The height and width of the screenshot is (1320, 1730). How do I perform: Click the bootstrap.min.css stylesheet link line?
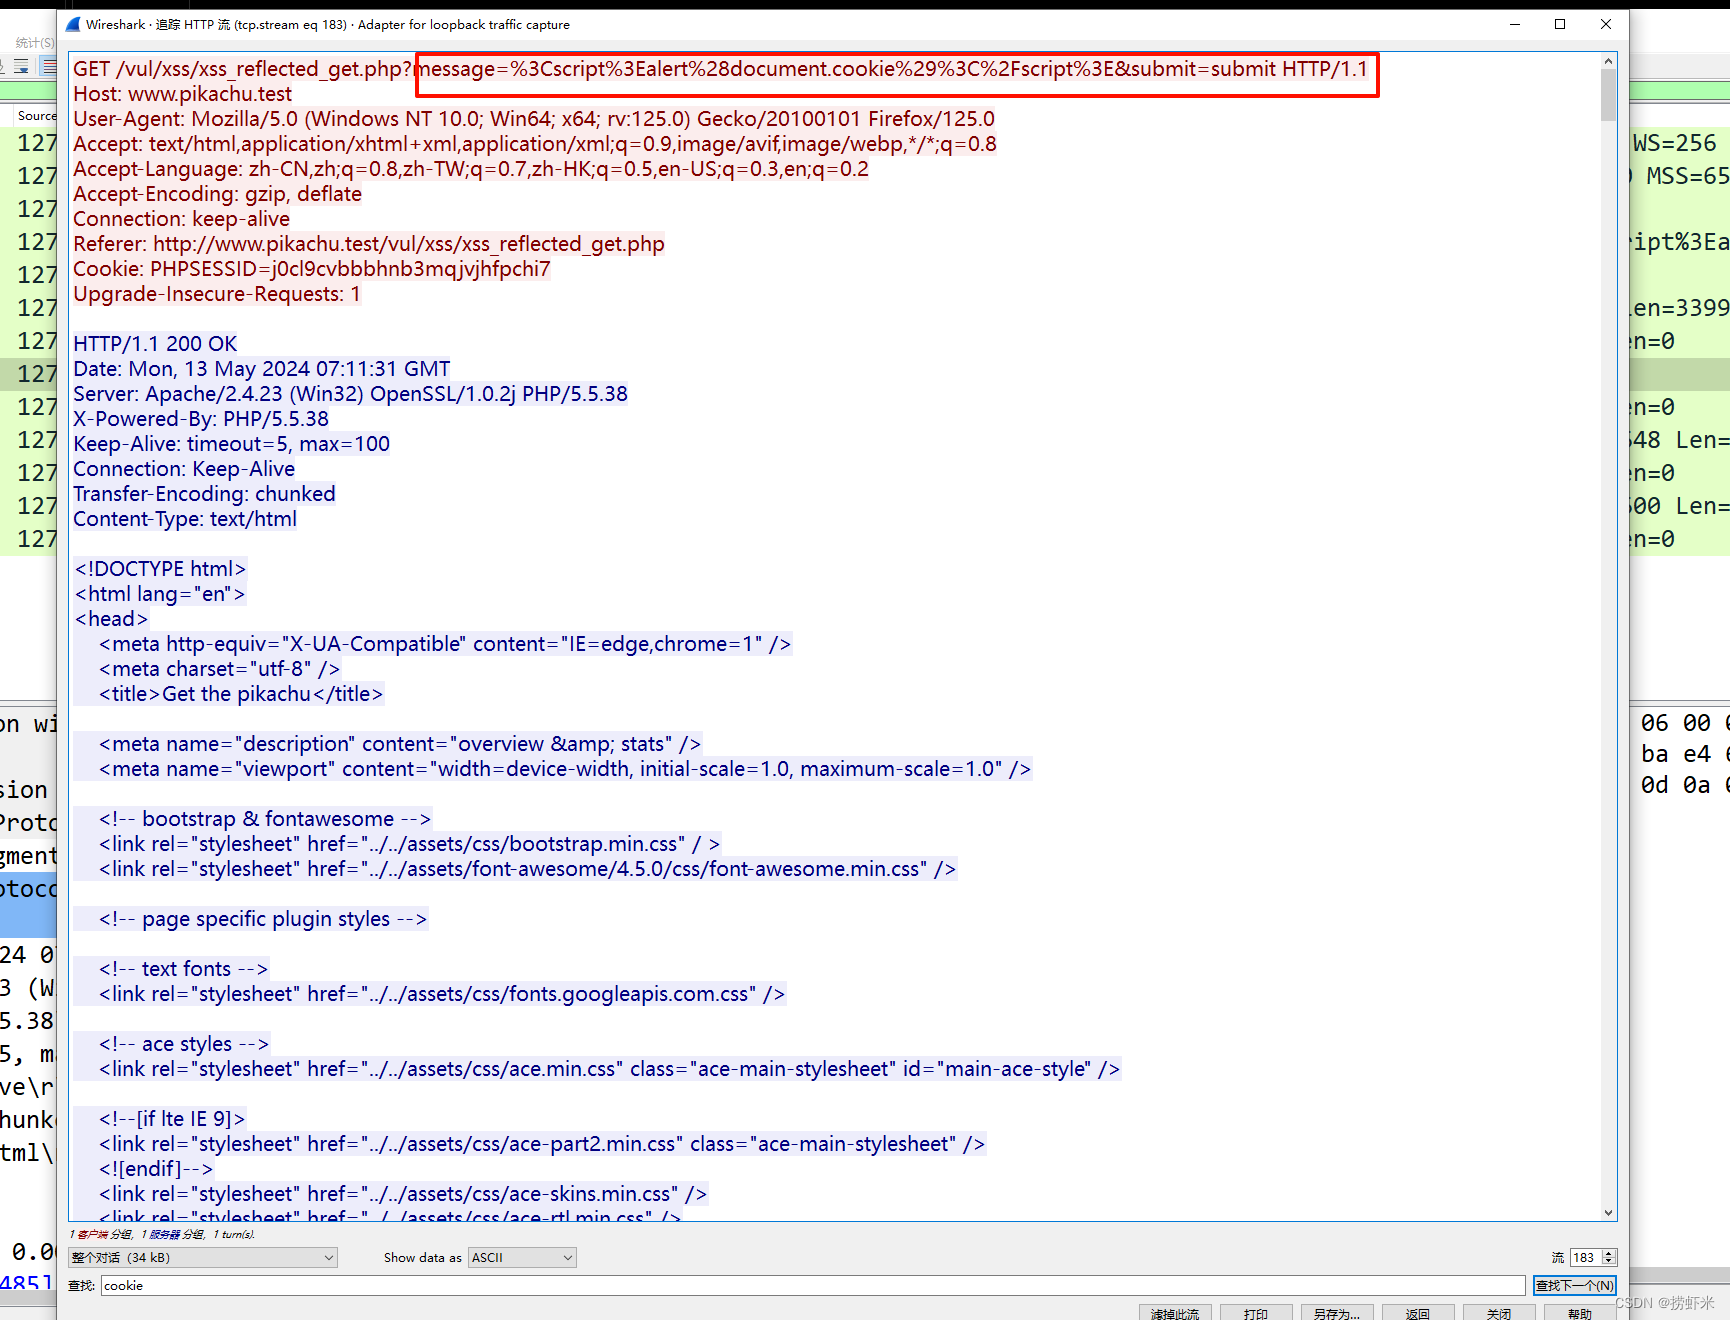tap(410, 844)
